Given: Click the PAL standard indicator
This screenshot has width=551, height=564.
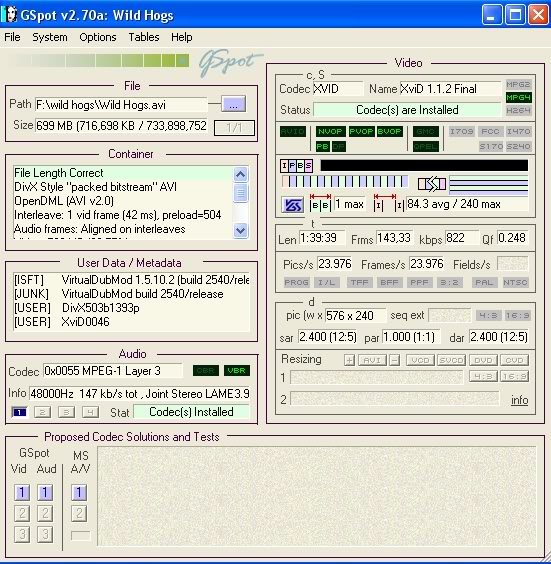Looking at the screenshot, I should click(x=484, y=282).
